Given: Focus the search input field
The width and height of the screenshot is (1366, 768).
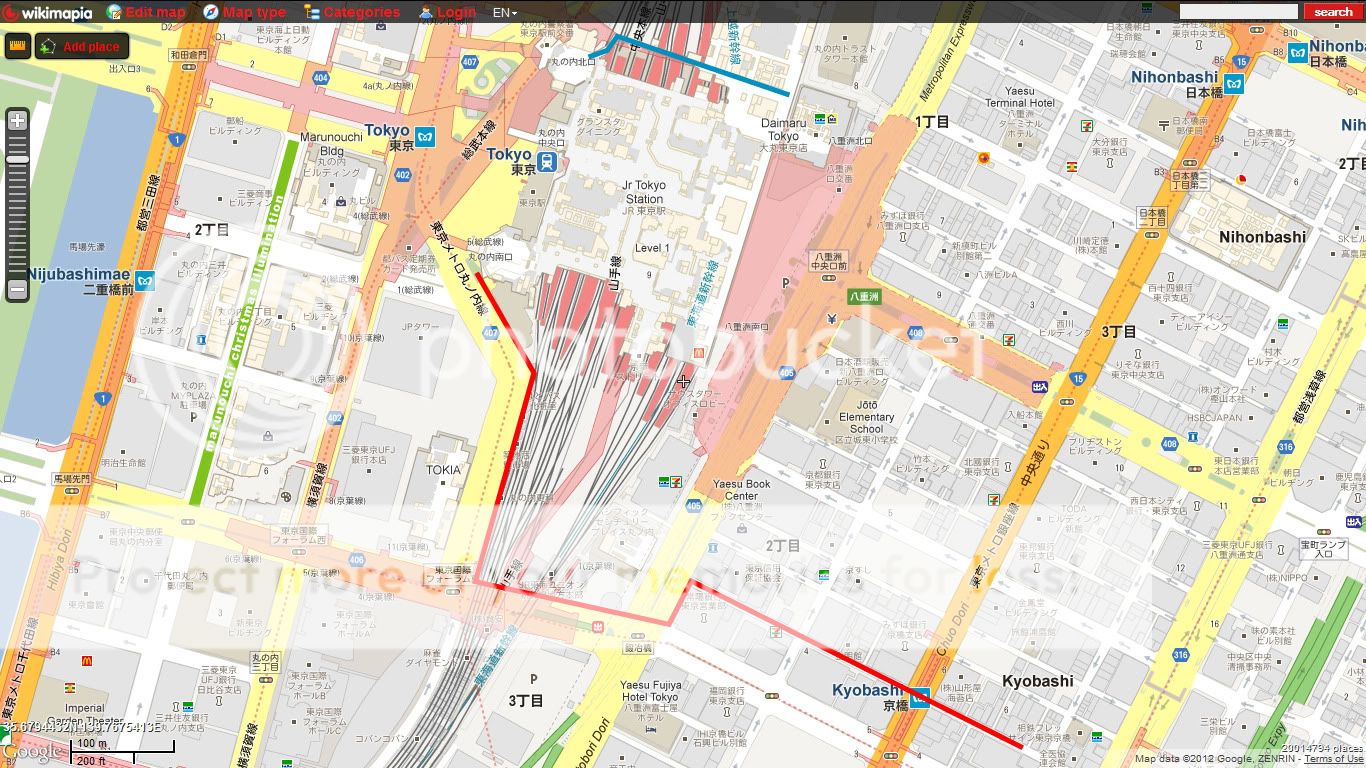Looking at the screenshot, I should 1239,12.
